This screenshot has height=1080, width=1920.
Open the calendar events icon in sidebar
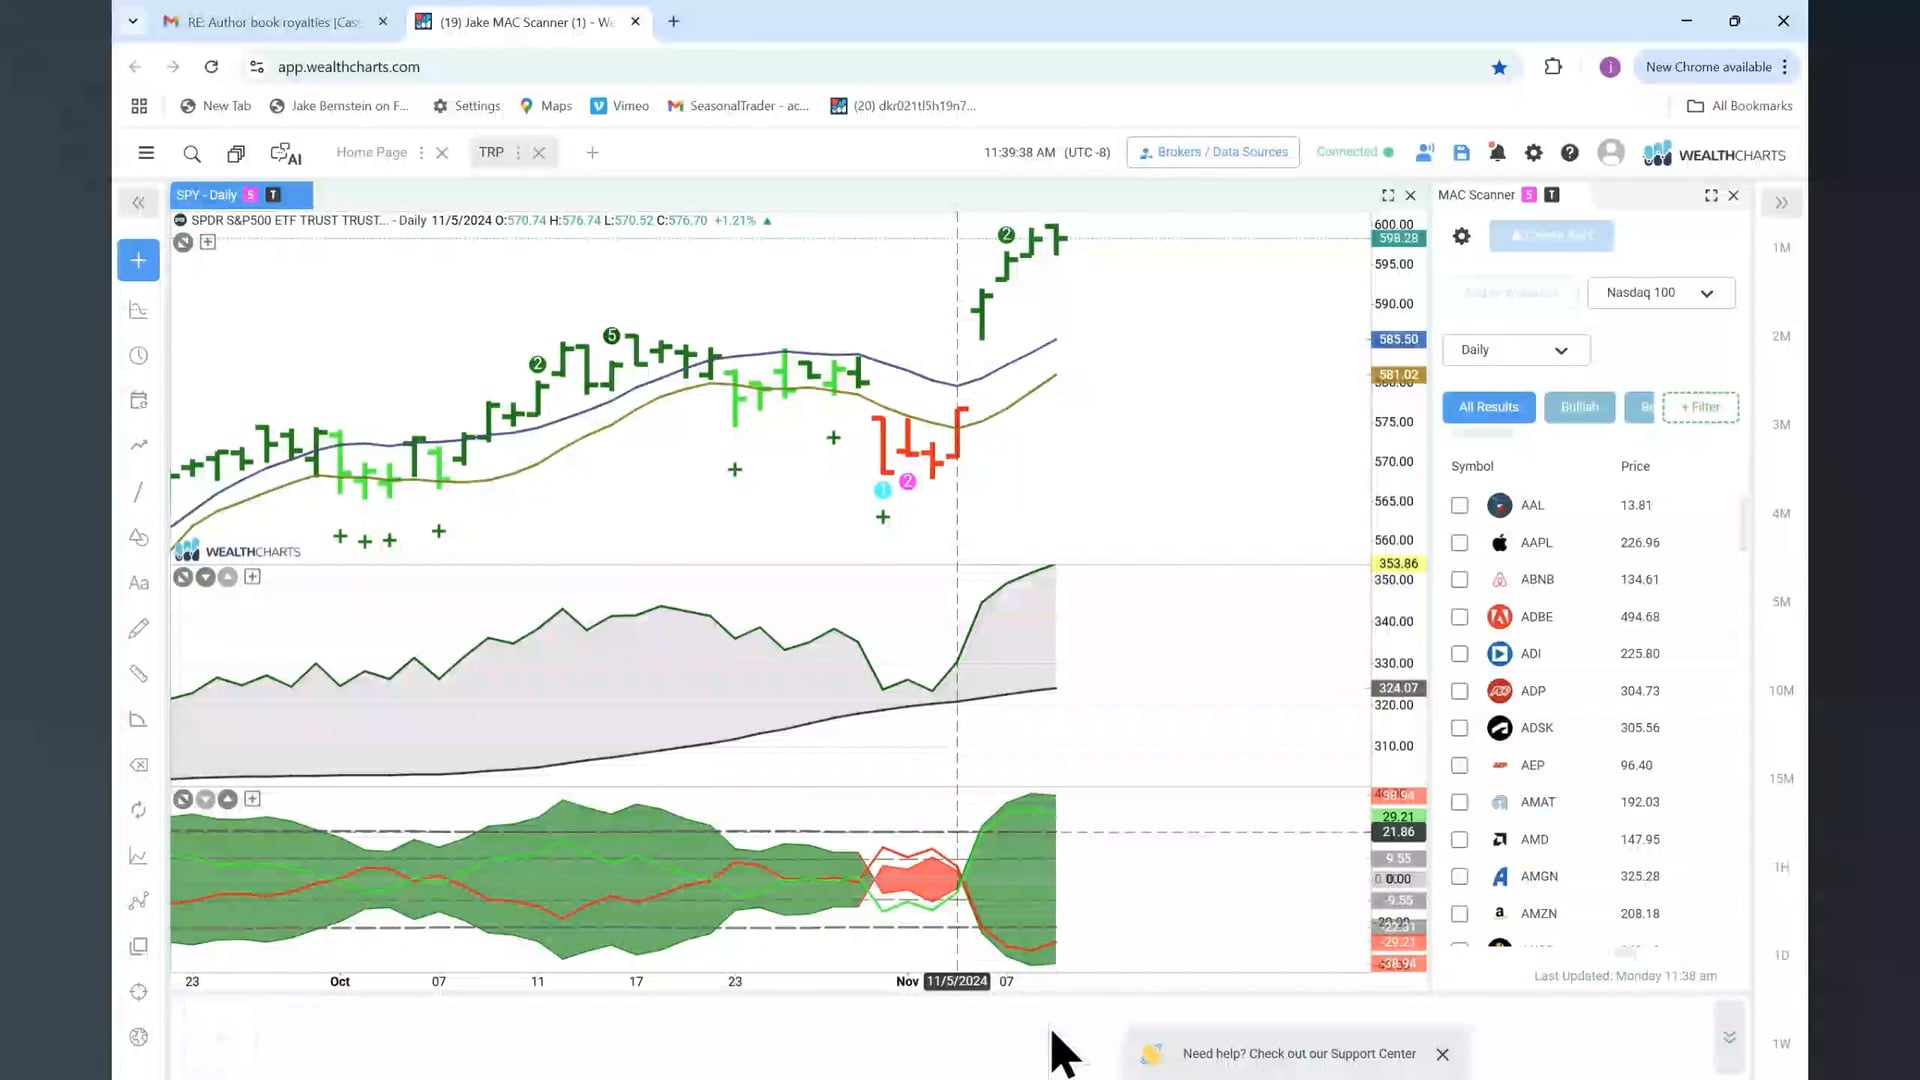point(138,401)
